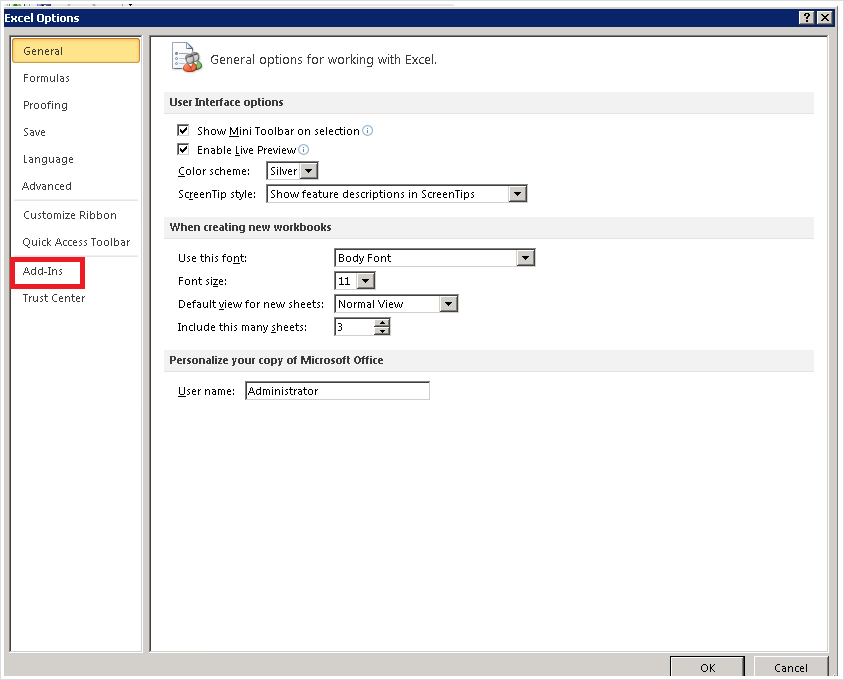
Task: Open the Font size dropdown
Action: [x=365, y=281]
